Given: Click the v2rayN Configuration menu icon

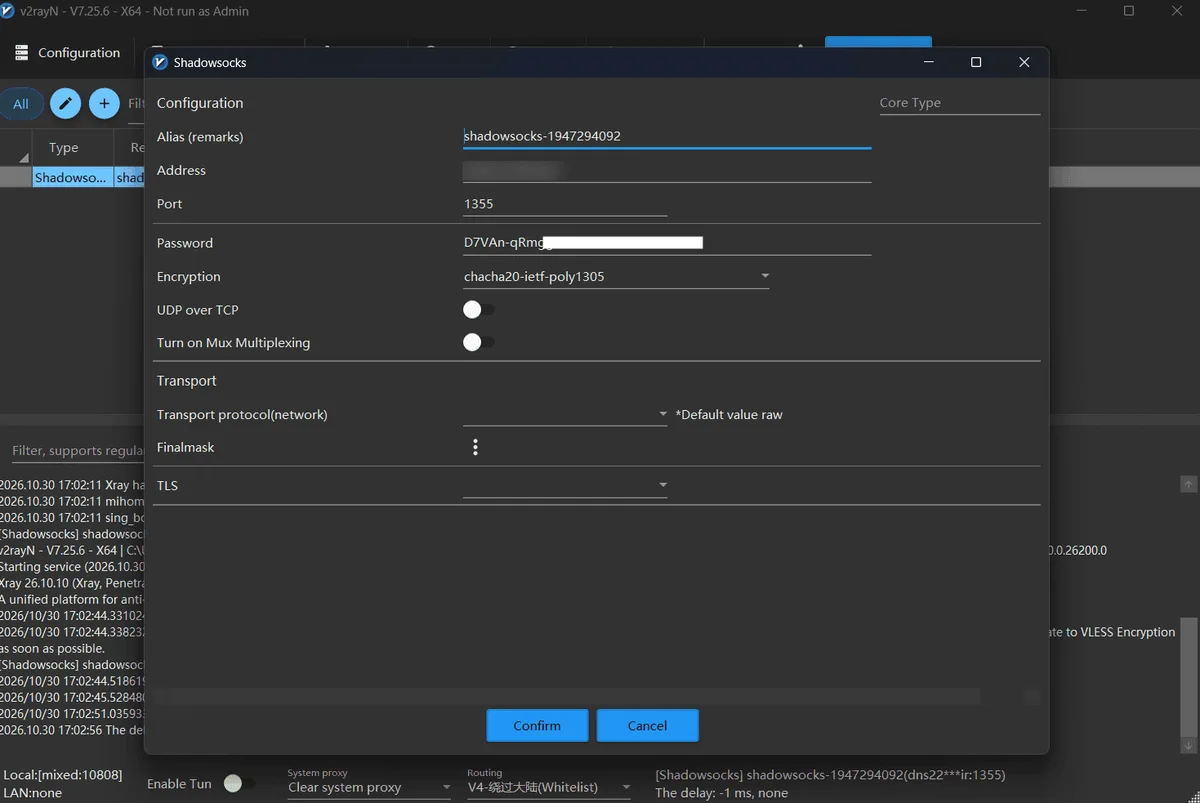Looking at the screenshot, I should coord(22,53).
